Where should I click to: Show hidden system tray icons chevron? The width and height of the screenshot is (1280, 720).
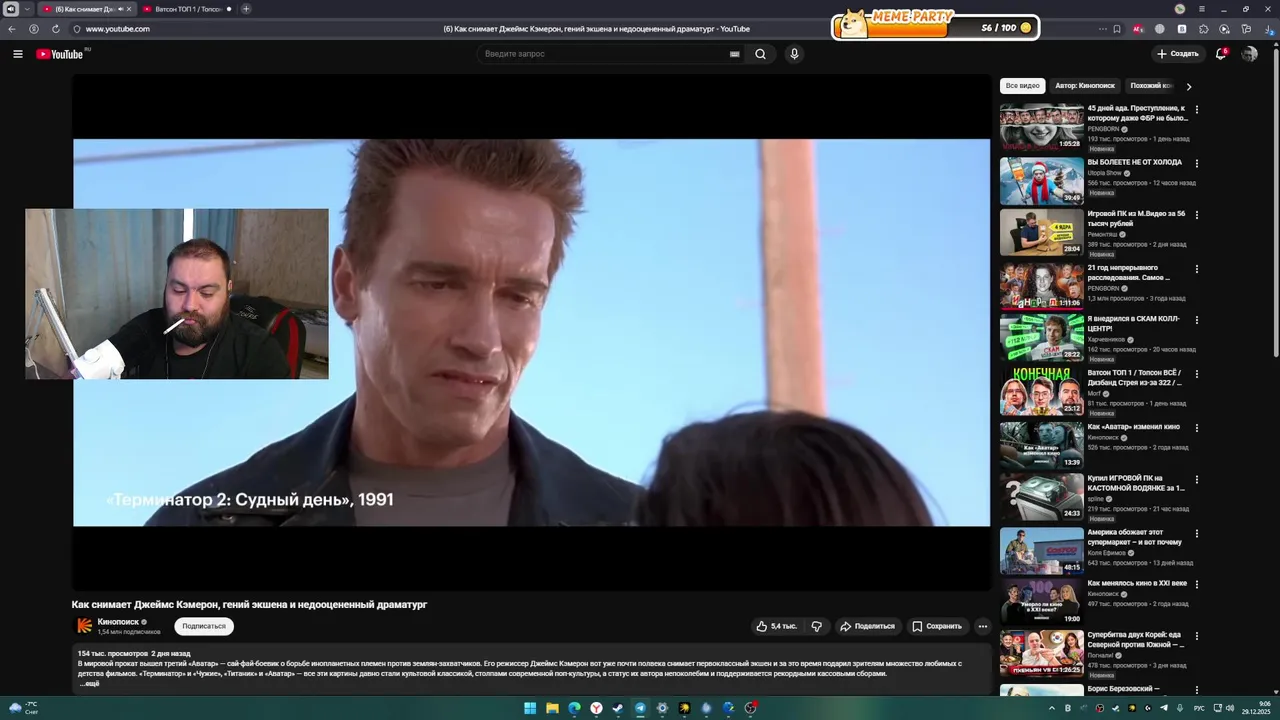pos(1051,708)
